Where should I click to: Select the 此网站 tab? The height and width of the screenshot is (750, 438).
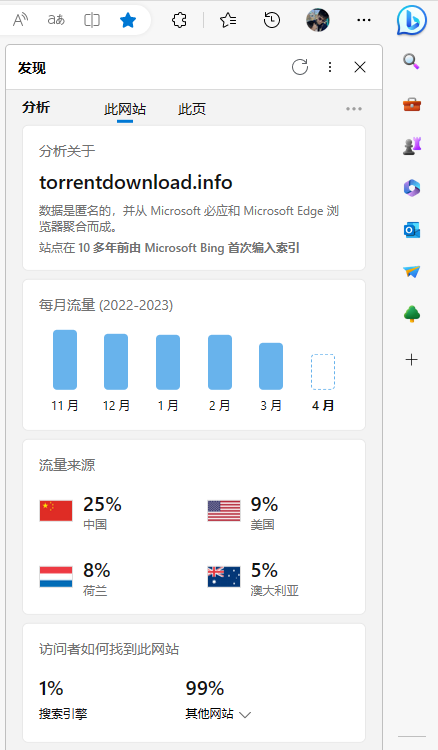click(x=125, y=109)
